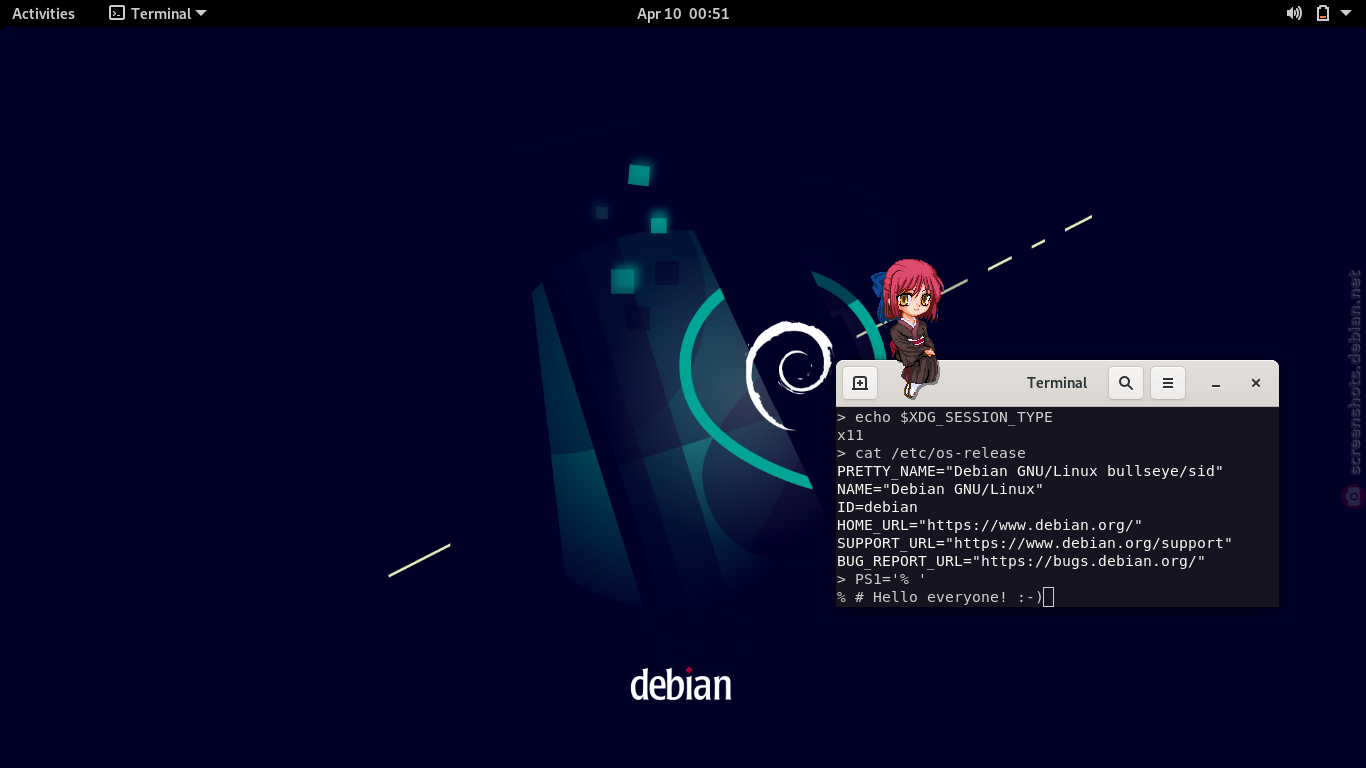
Task: Click the 'x11' output line
Action: click(850, 435)
